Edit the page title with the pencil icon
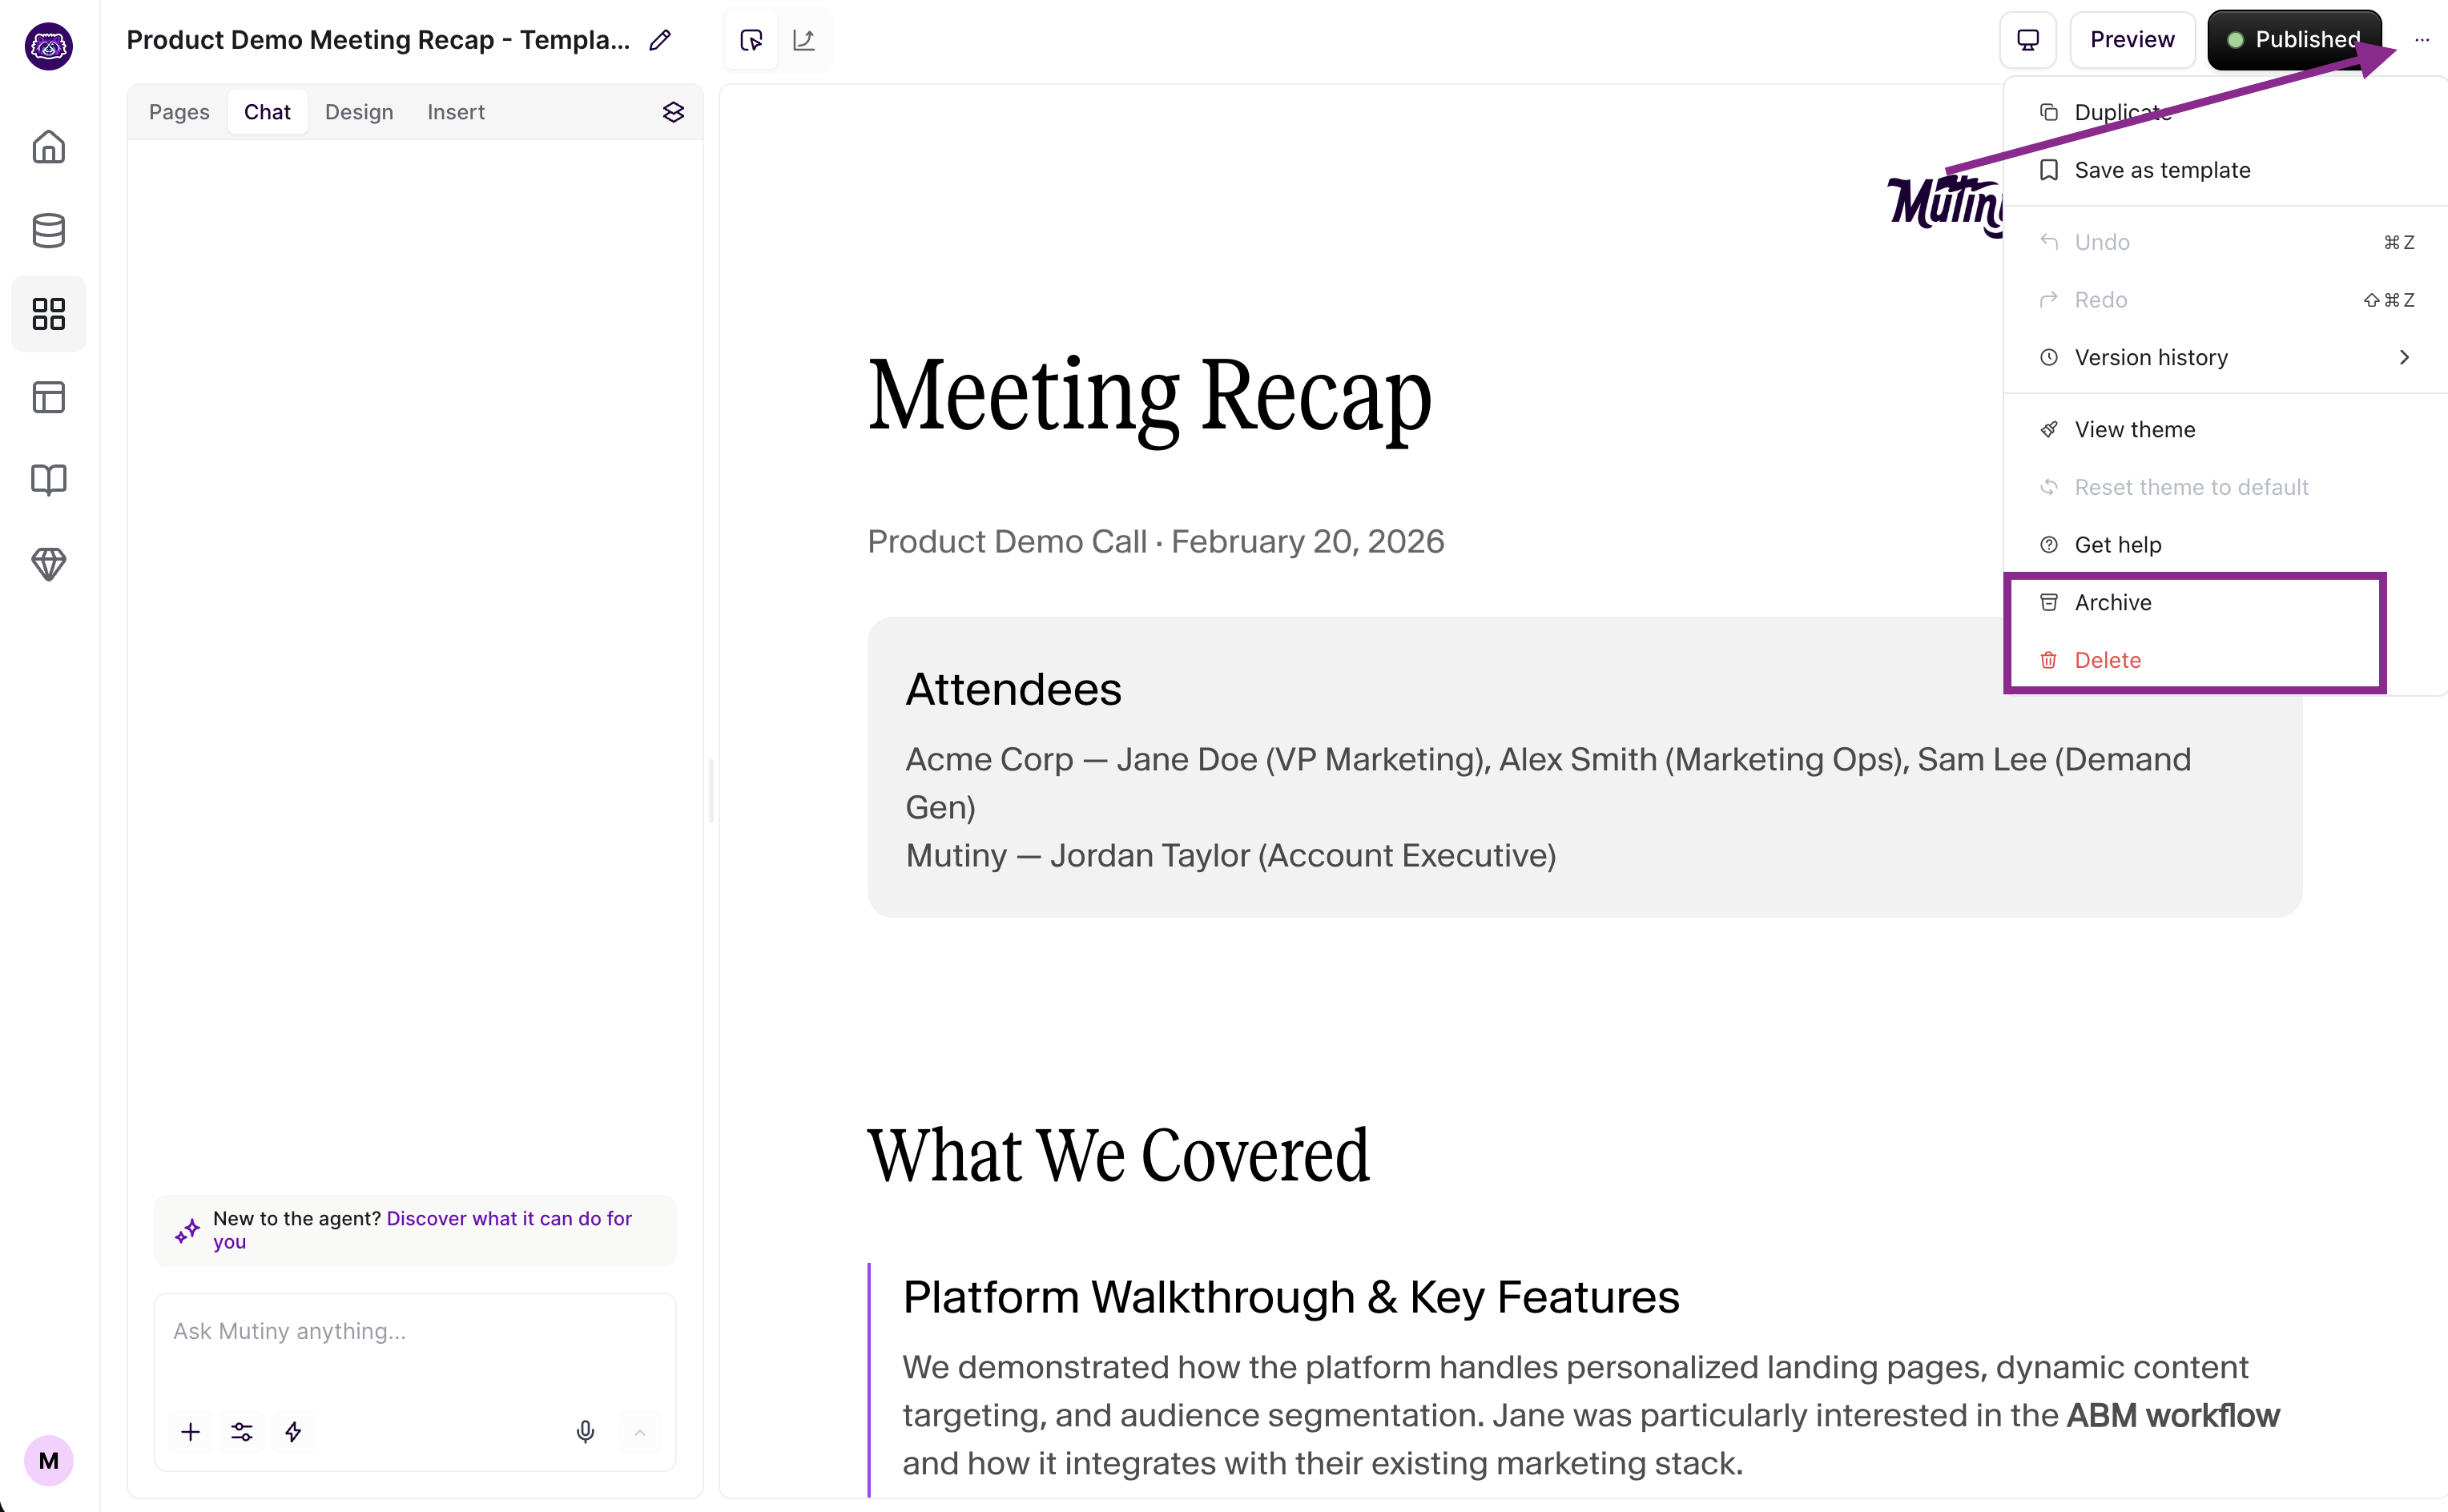The image size is (2448, 1512). [660, 40]
